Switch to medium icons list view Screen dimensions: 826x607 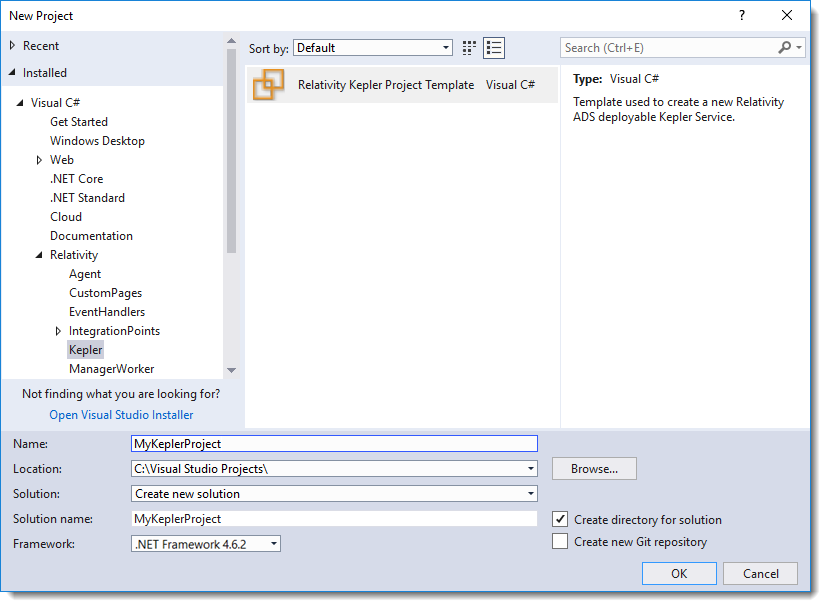coord(494,48)
